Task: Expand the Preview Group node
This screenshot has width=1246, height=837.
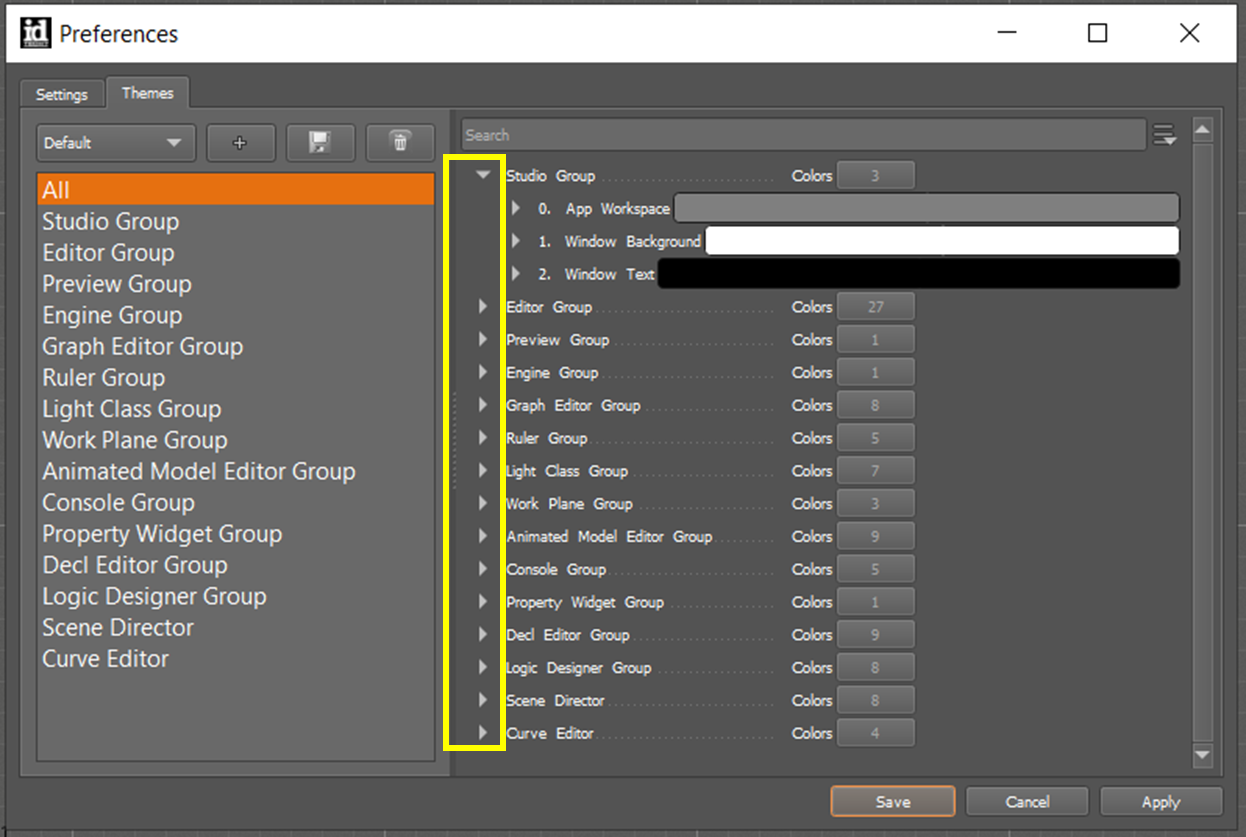Action: (x=483, y=339)
